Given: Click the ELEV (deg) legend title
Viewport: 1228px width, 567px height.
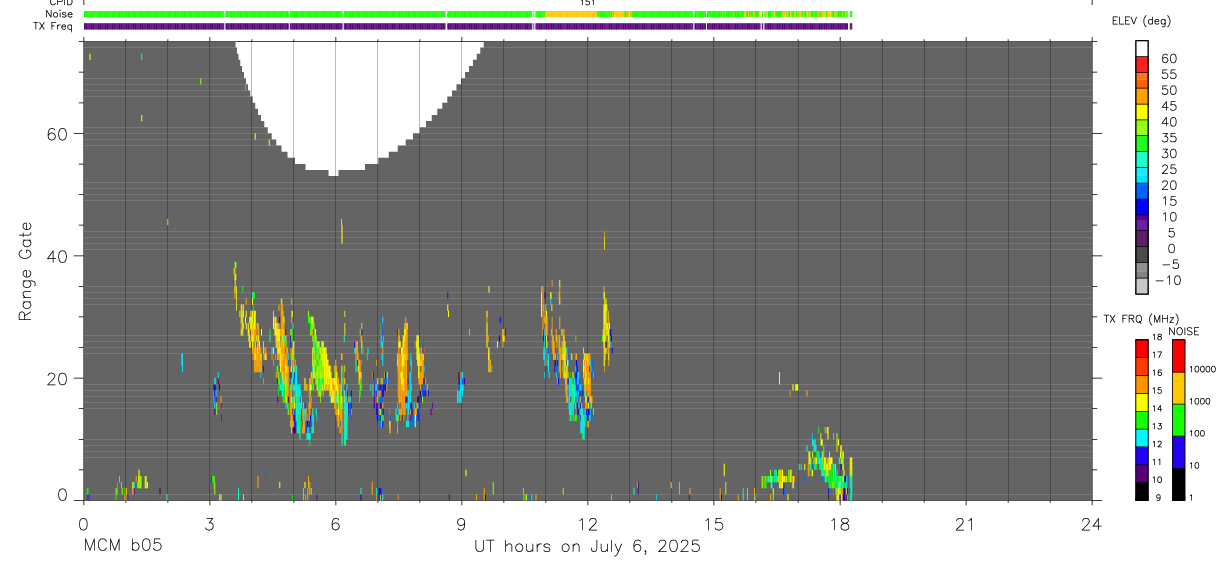Looking at the screenshot, I should (1140, 21).
